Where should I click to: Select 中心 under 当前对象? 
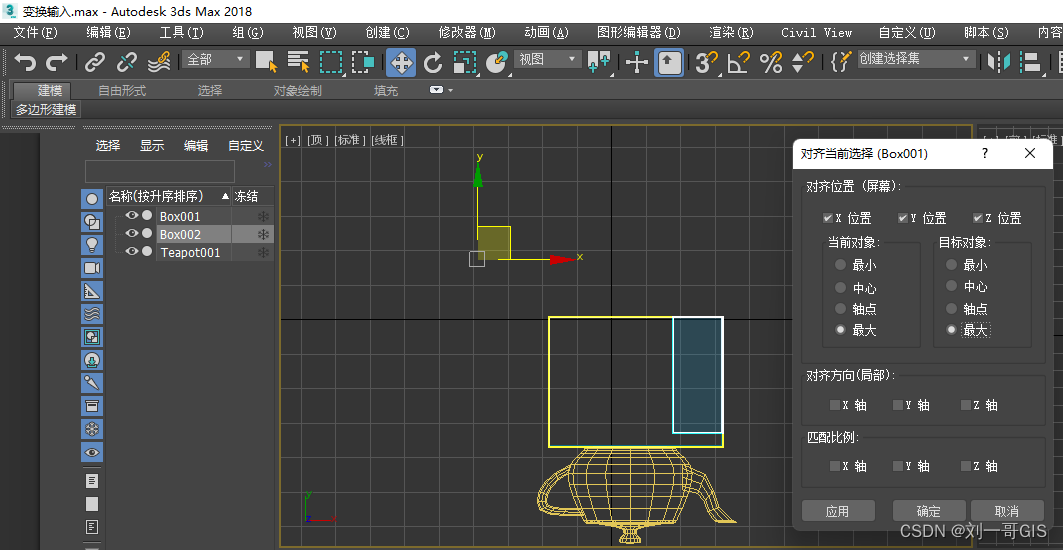tap(841, 288)
